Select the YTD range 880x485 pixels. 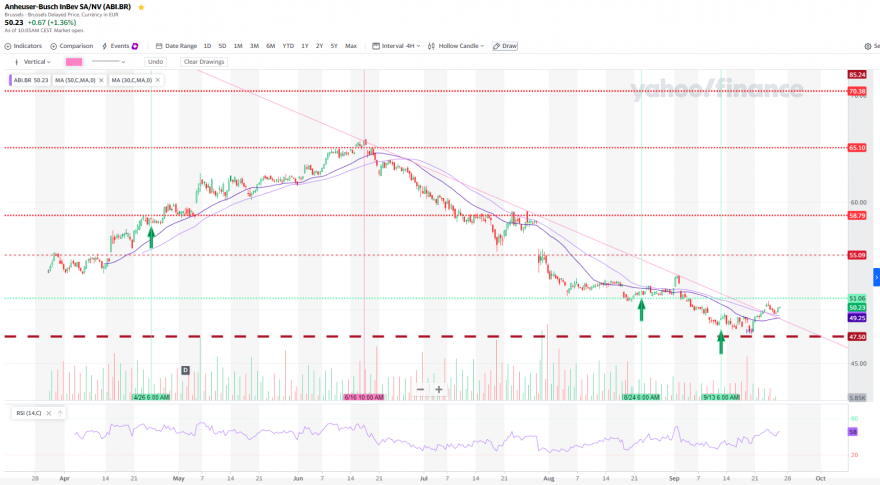pyautogui.click(x=288, y=46)
